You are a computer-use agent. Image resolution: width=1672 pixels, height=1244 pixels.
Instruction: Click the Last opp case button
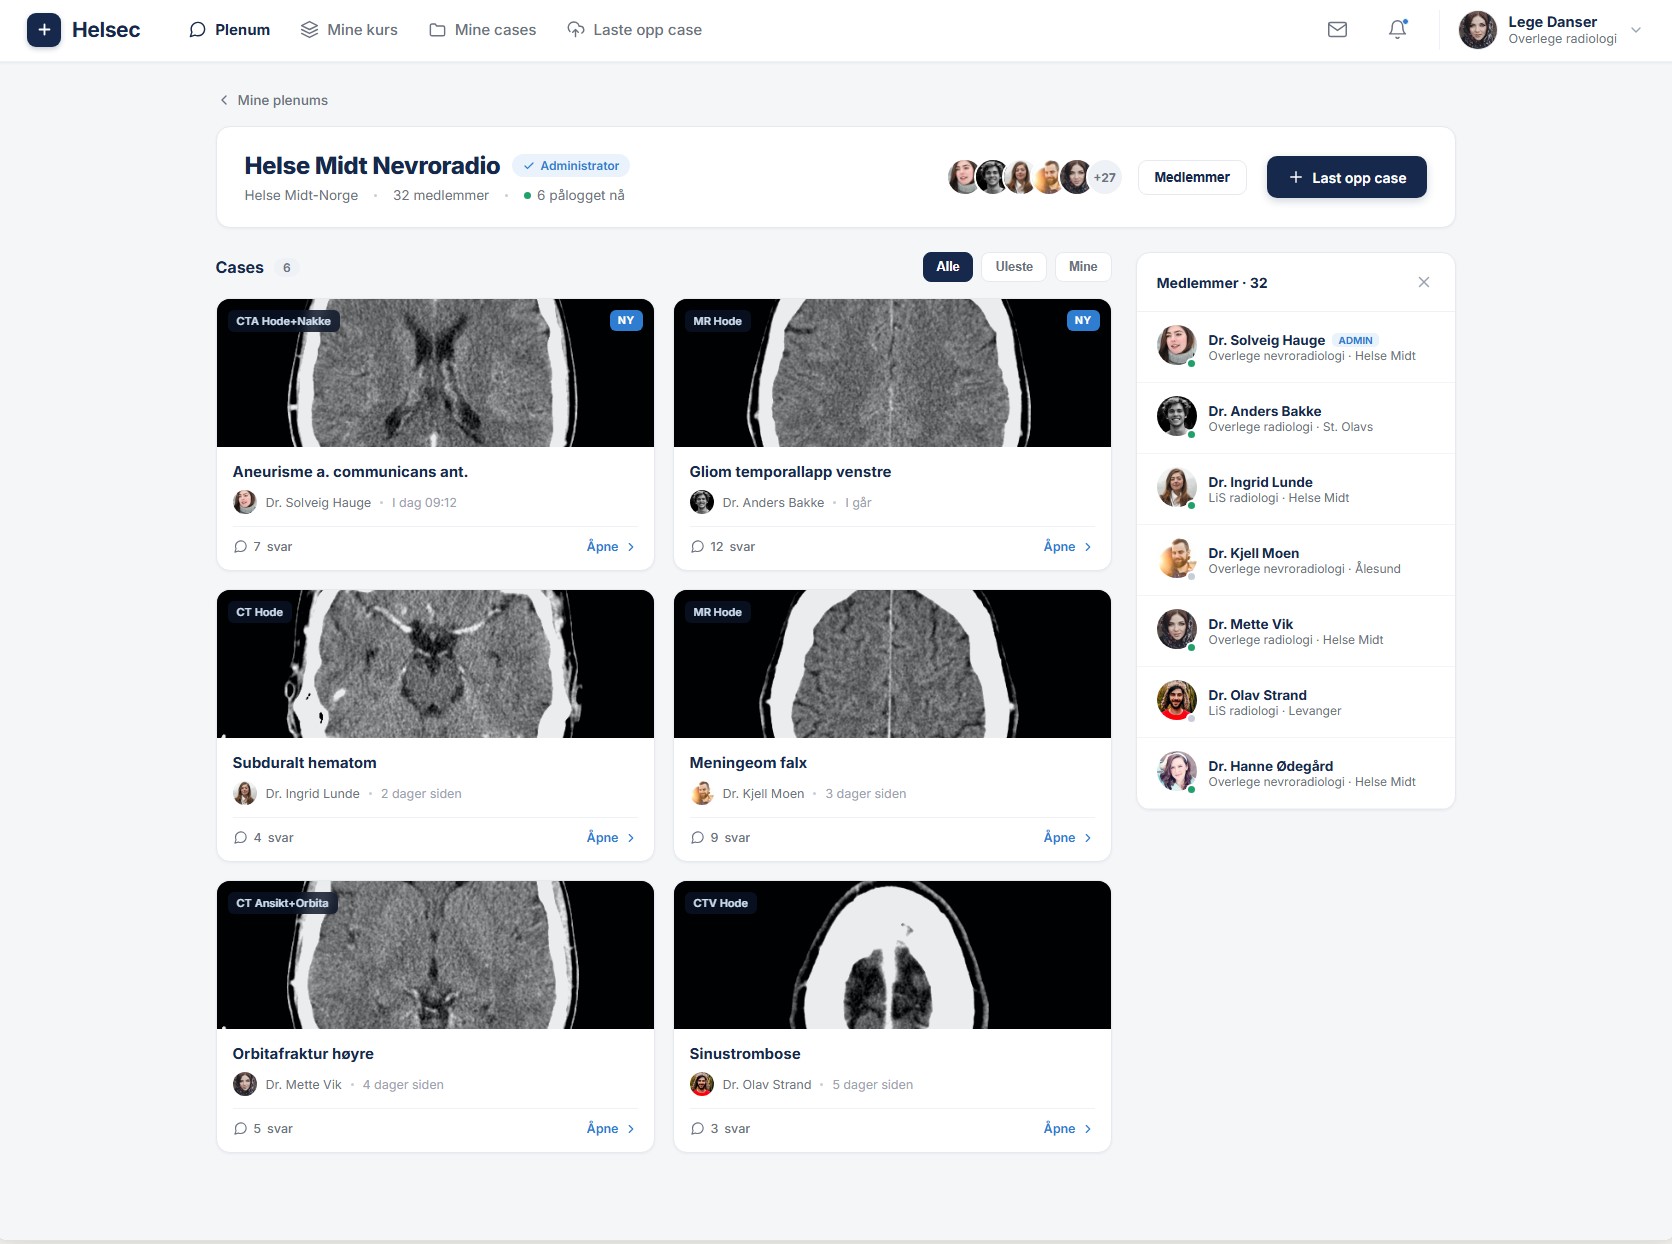1347,178
